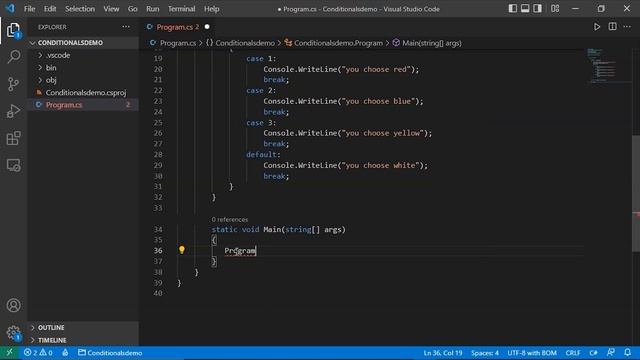Viewport: 640px width, 360px height.
Task: Open the Terminal menu
Action: point(182,9)
